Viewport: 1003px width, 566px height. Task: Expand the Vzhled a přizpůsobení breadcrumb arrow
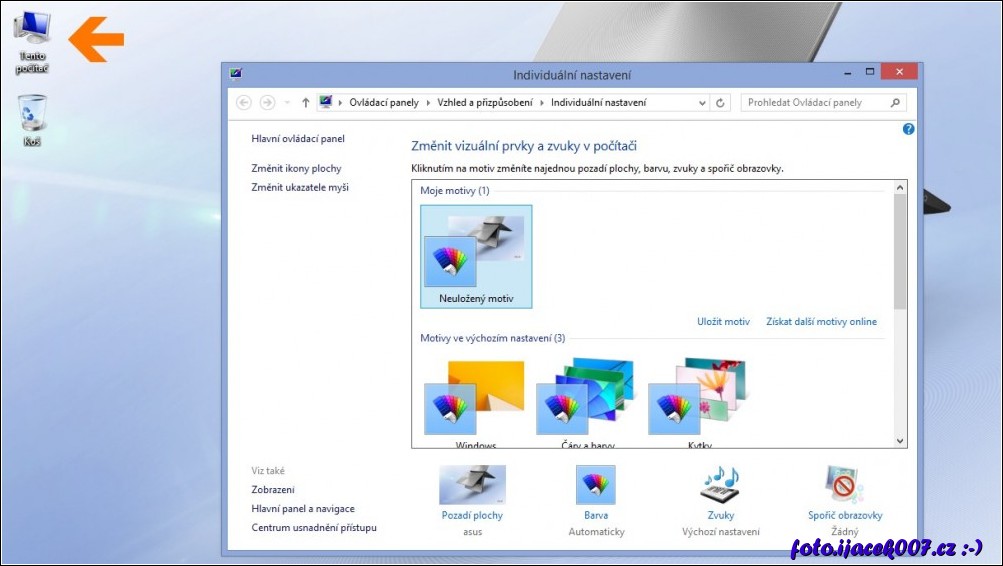click(x=543, y=103)
